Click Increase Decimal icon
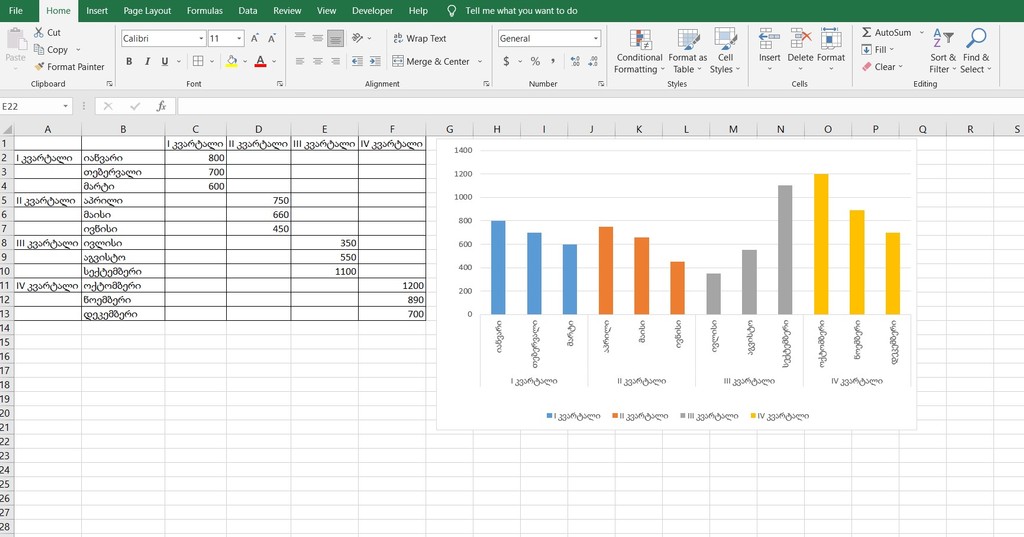This screenshot has width=1024, height=537. (x=575, y=61)
